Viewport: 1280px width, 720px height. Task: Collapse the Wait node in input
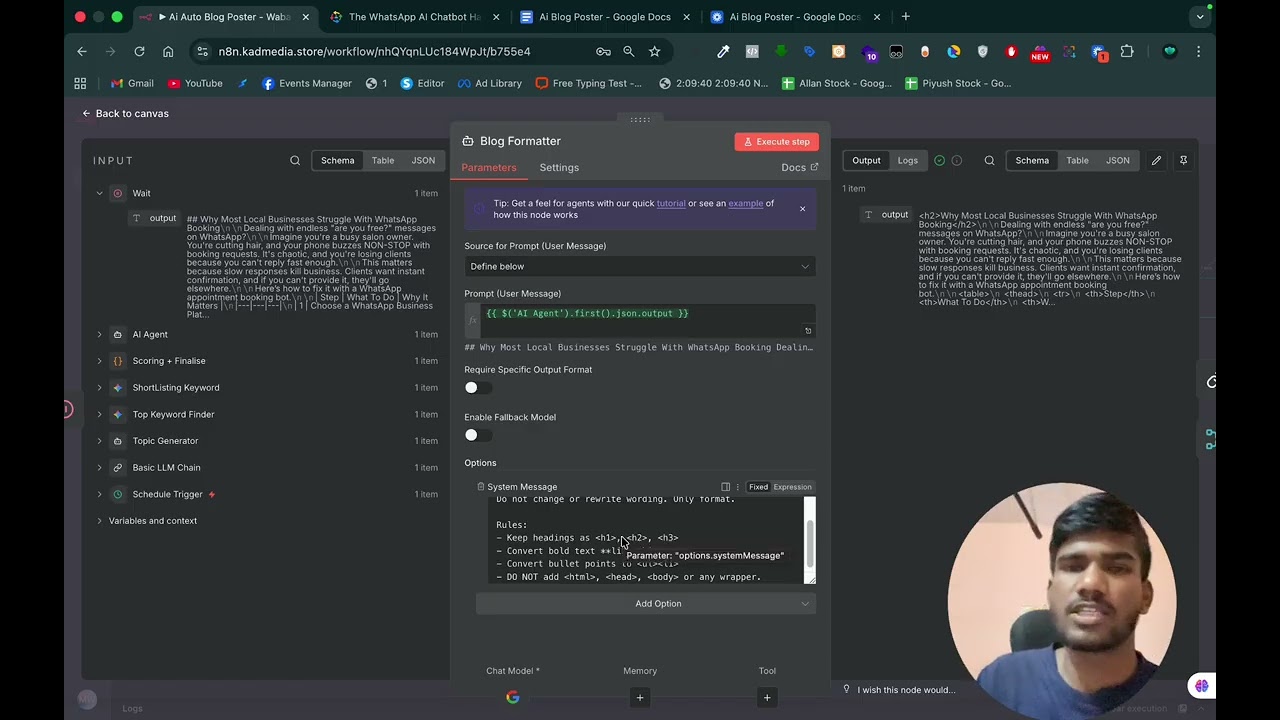pyautogui.click(x=99, y=193)
